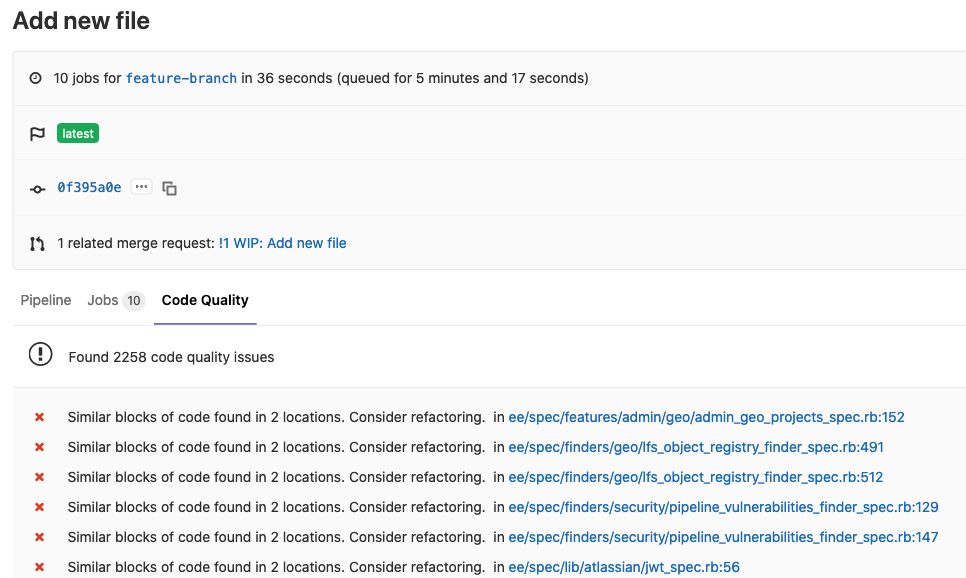The image size is (966, 578).
Task: Click the exclamation icon beside the issues count
Action: point(38,356)
